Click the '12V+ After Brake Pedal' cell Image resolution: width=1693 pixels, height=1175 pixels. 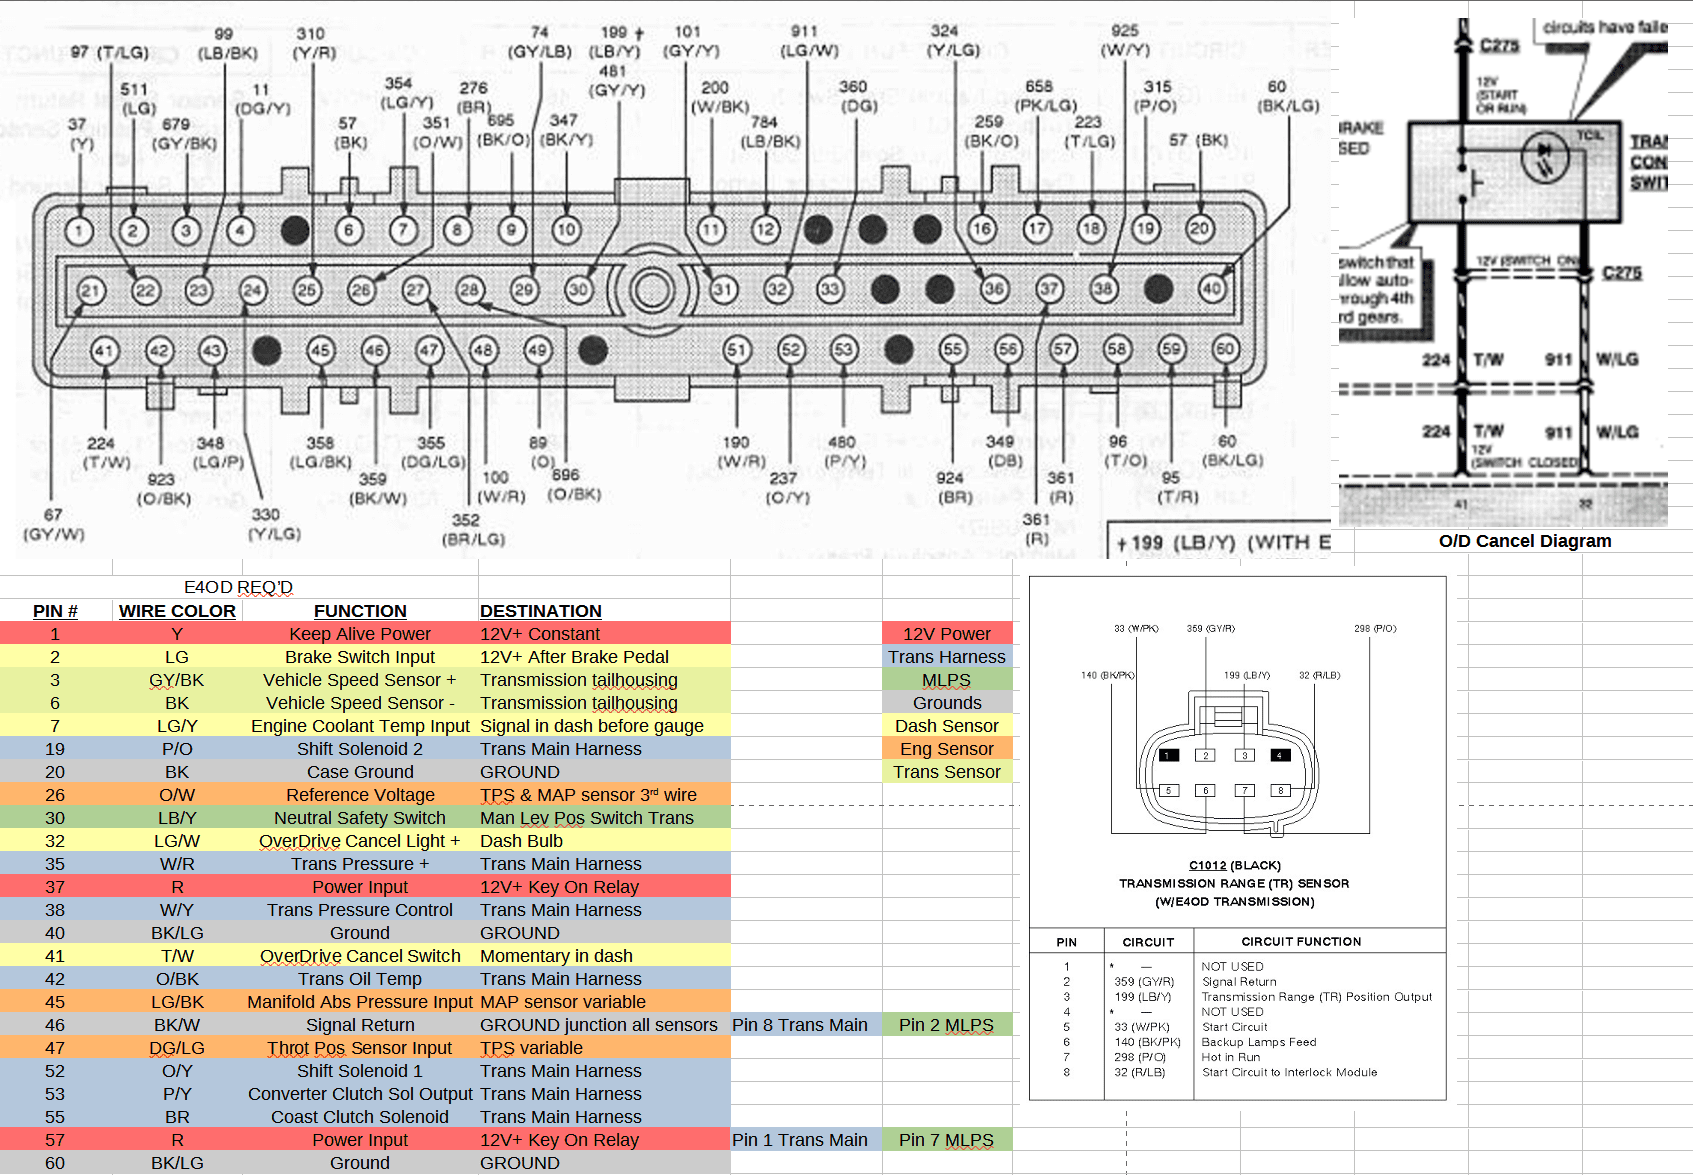[605, 657]
